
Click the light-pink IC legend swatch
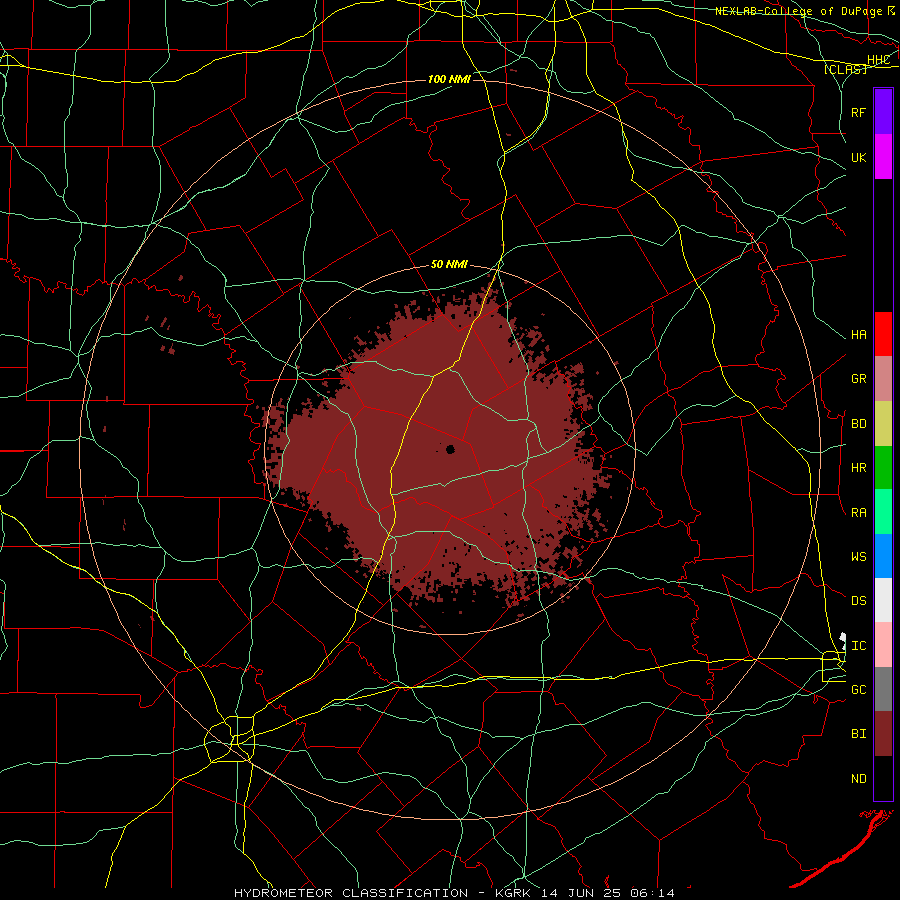pos(883,645)
